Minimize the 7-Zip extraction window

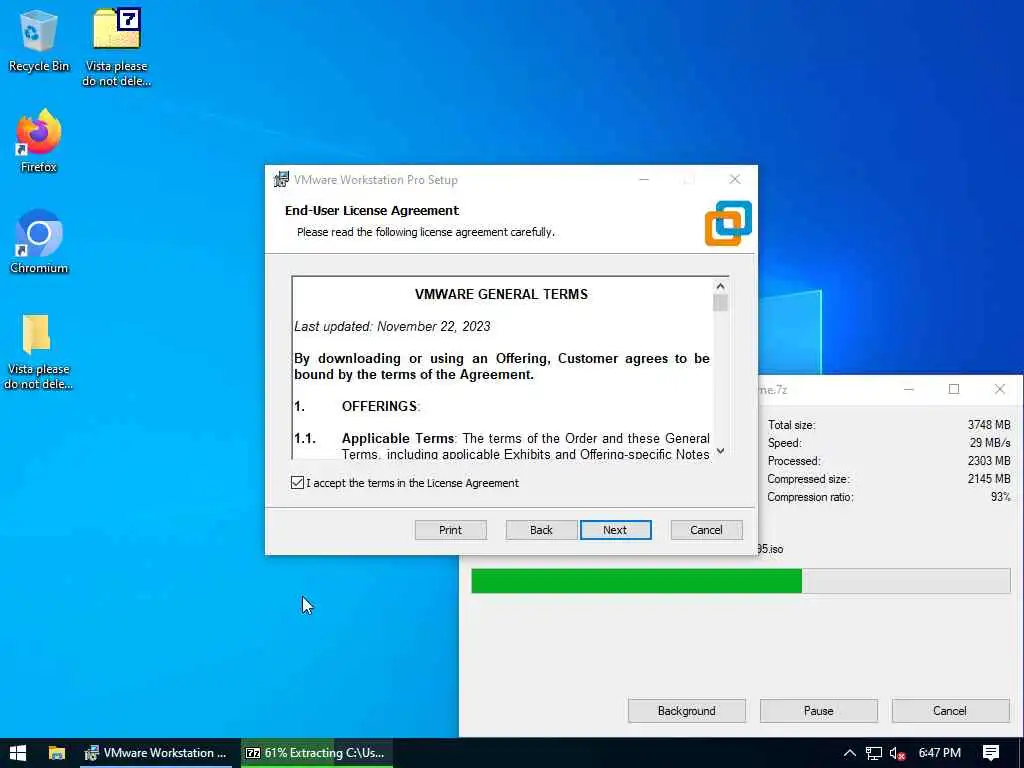pos(908,389)
